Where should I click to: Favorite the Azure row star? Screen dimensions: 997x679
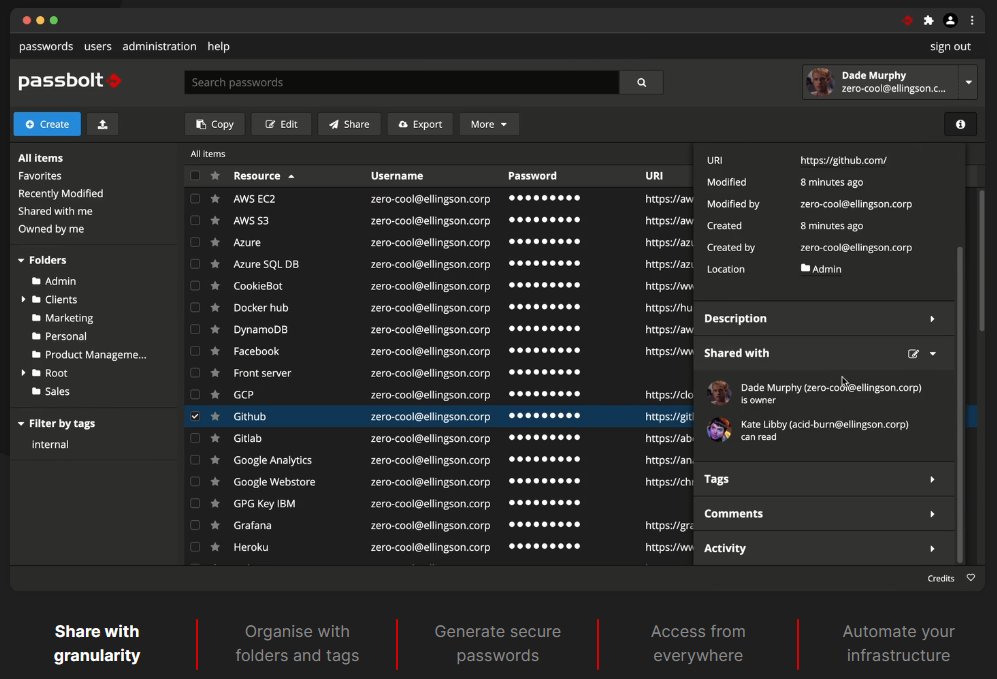[215, 242]
